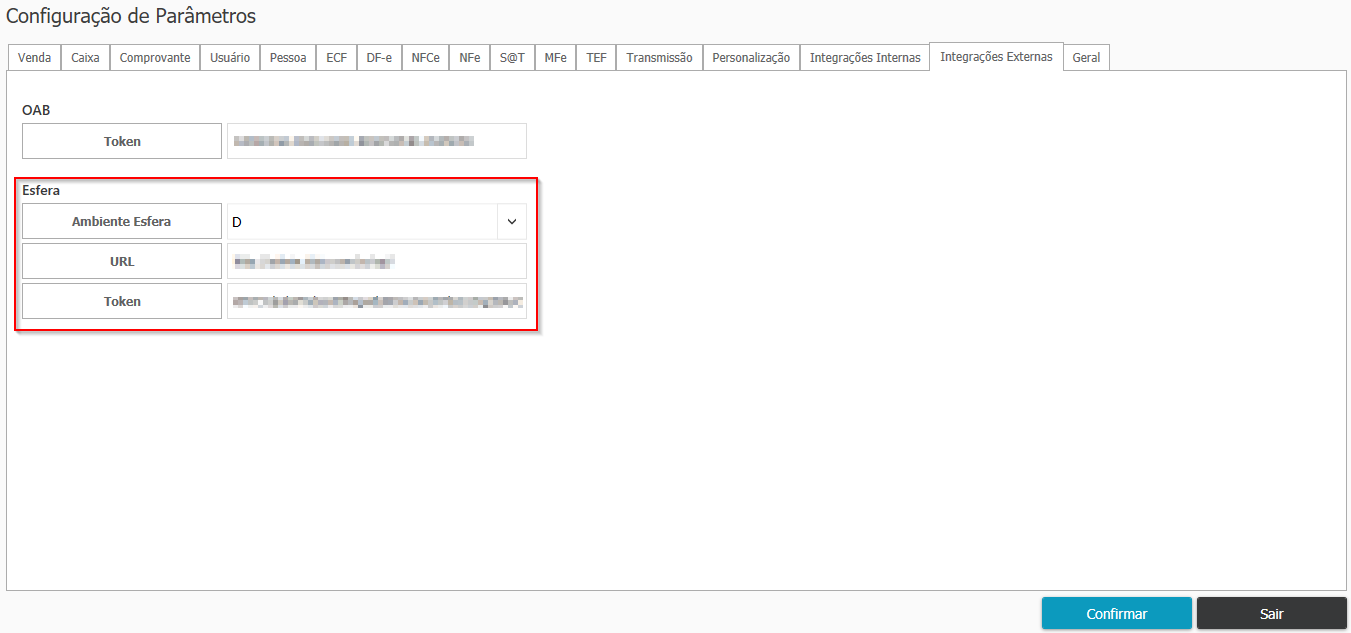Open the Geral tab
The height and width of the screenshot is (633, 1351).
pos(1086,58)
